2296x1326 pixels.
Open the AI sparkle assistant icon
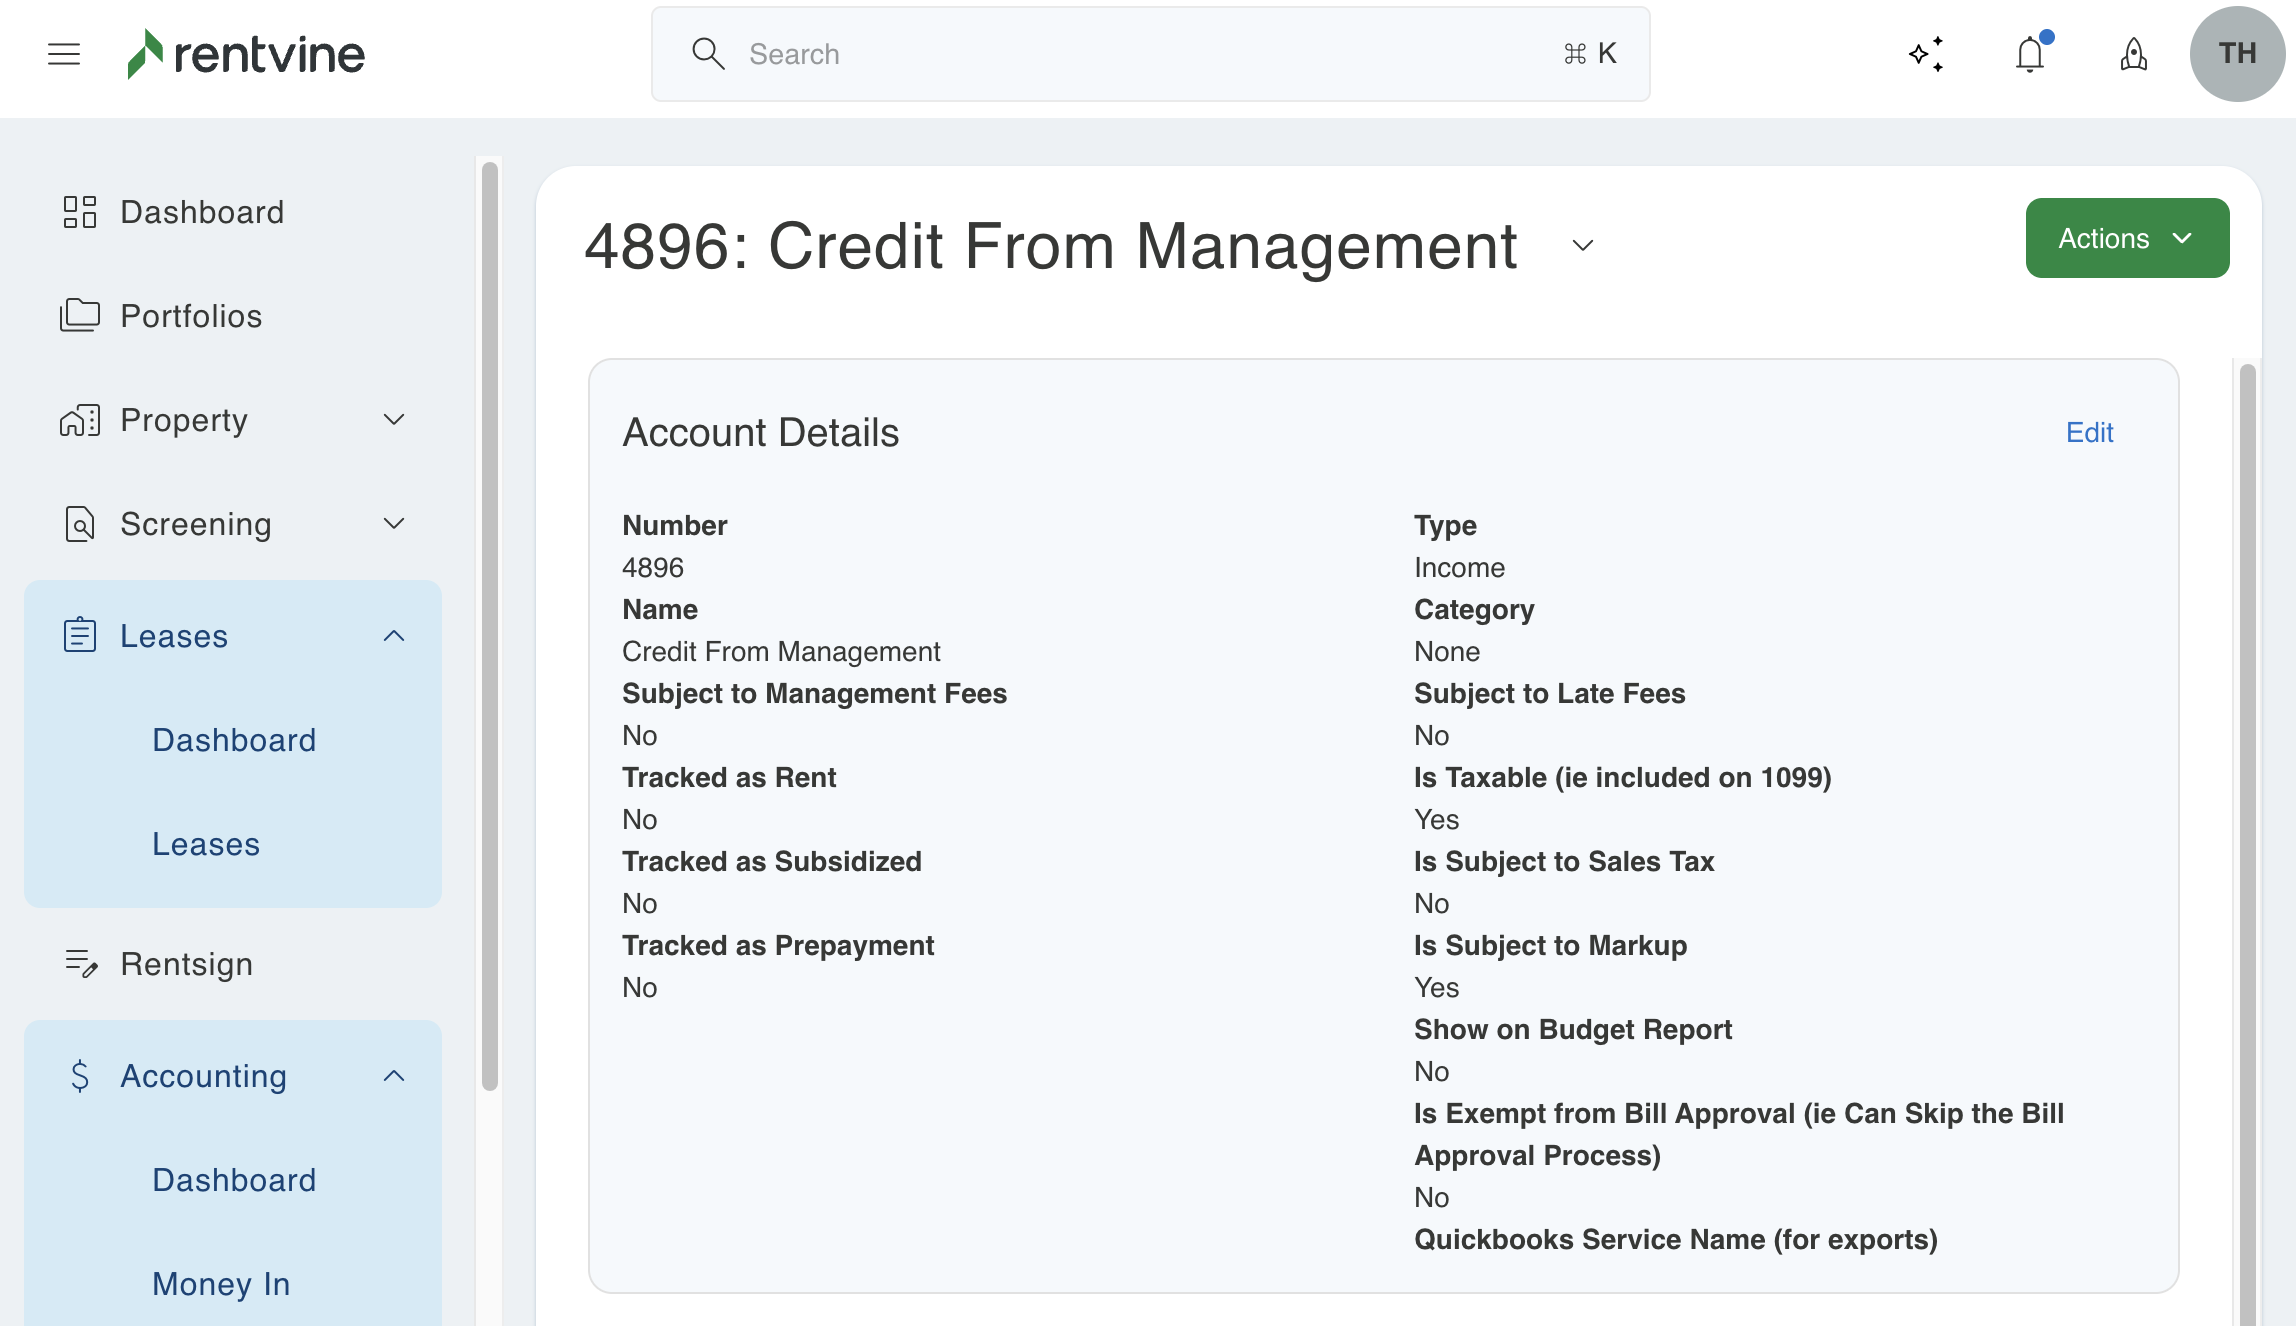(1926, 54)
